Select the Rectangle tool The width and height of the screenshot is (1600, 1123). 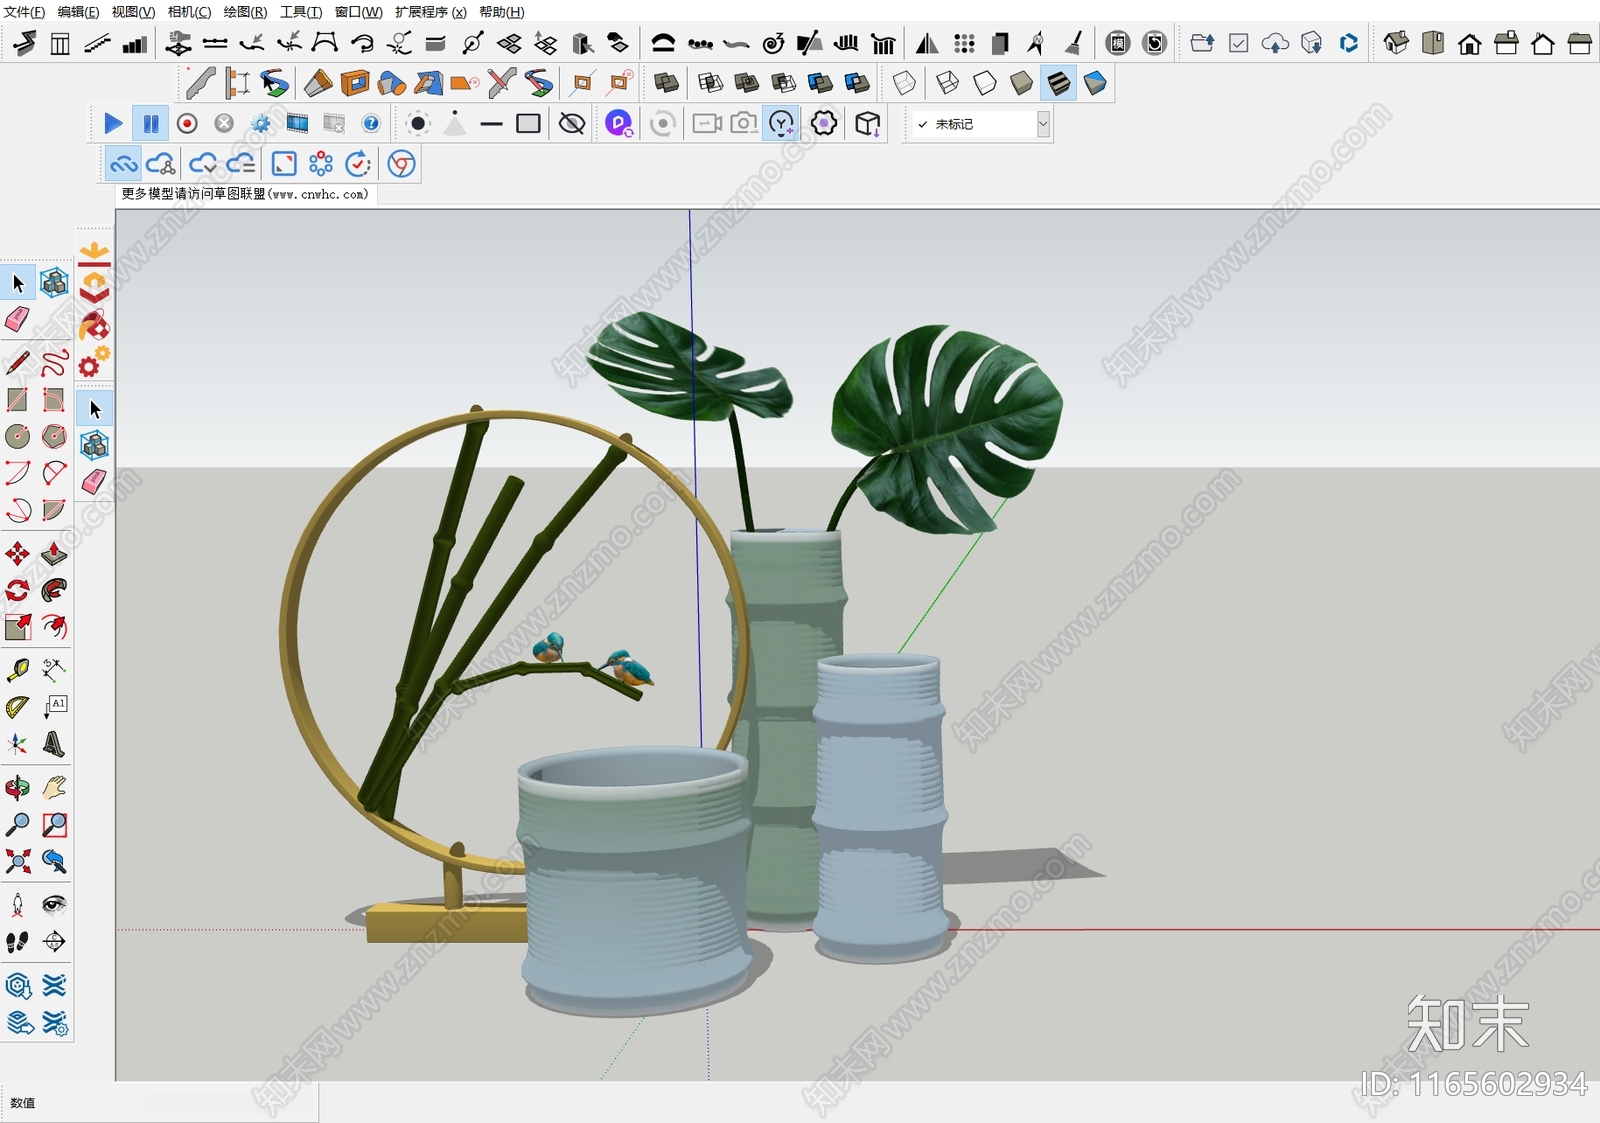pyautogui.click(x=18, y=400)
